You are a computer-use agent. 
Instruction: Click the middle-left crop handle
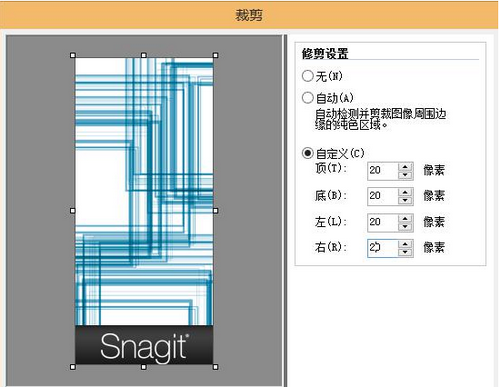73,211
